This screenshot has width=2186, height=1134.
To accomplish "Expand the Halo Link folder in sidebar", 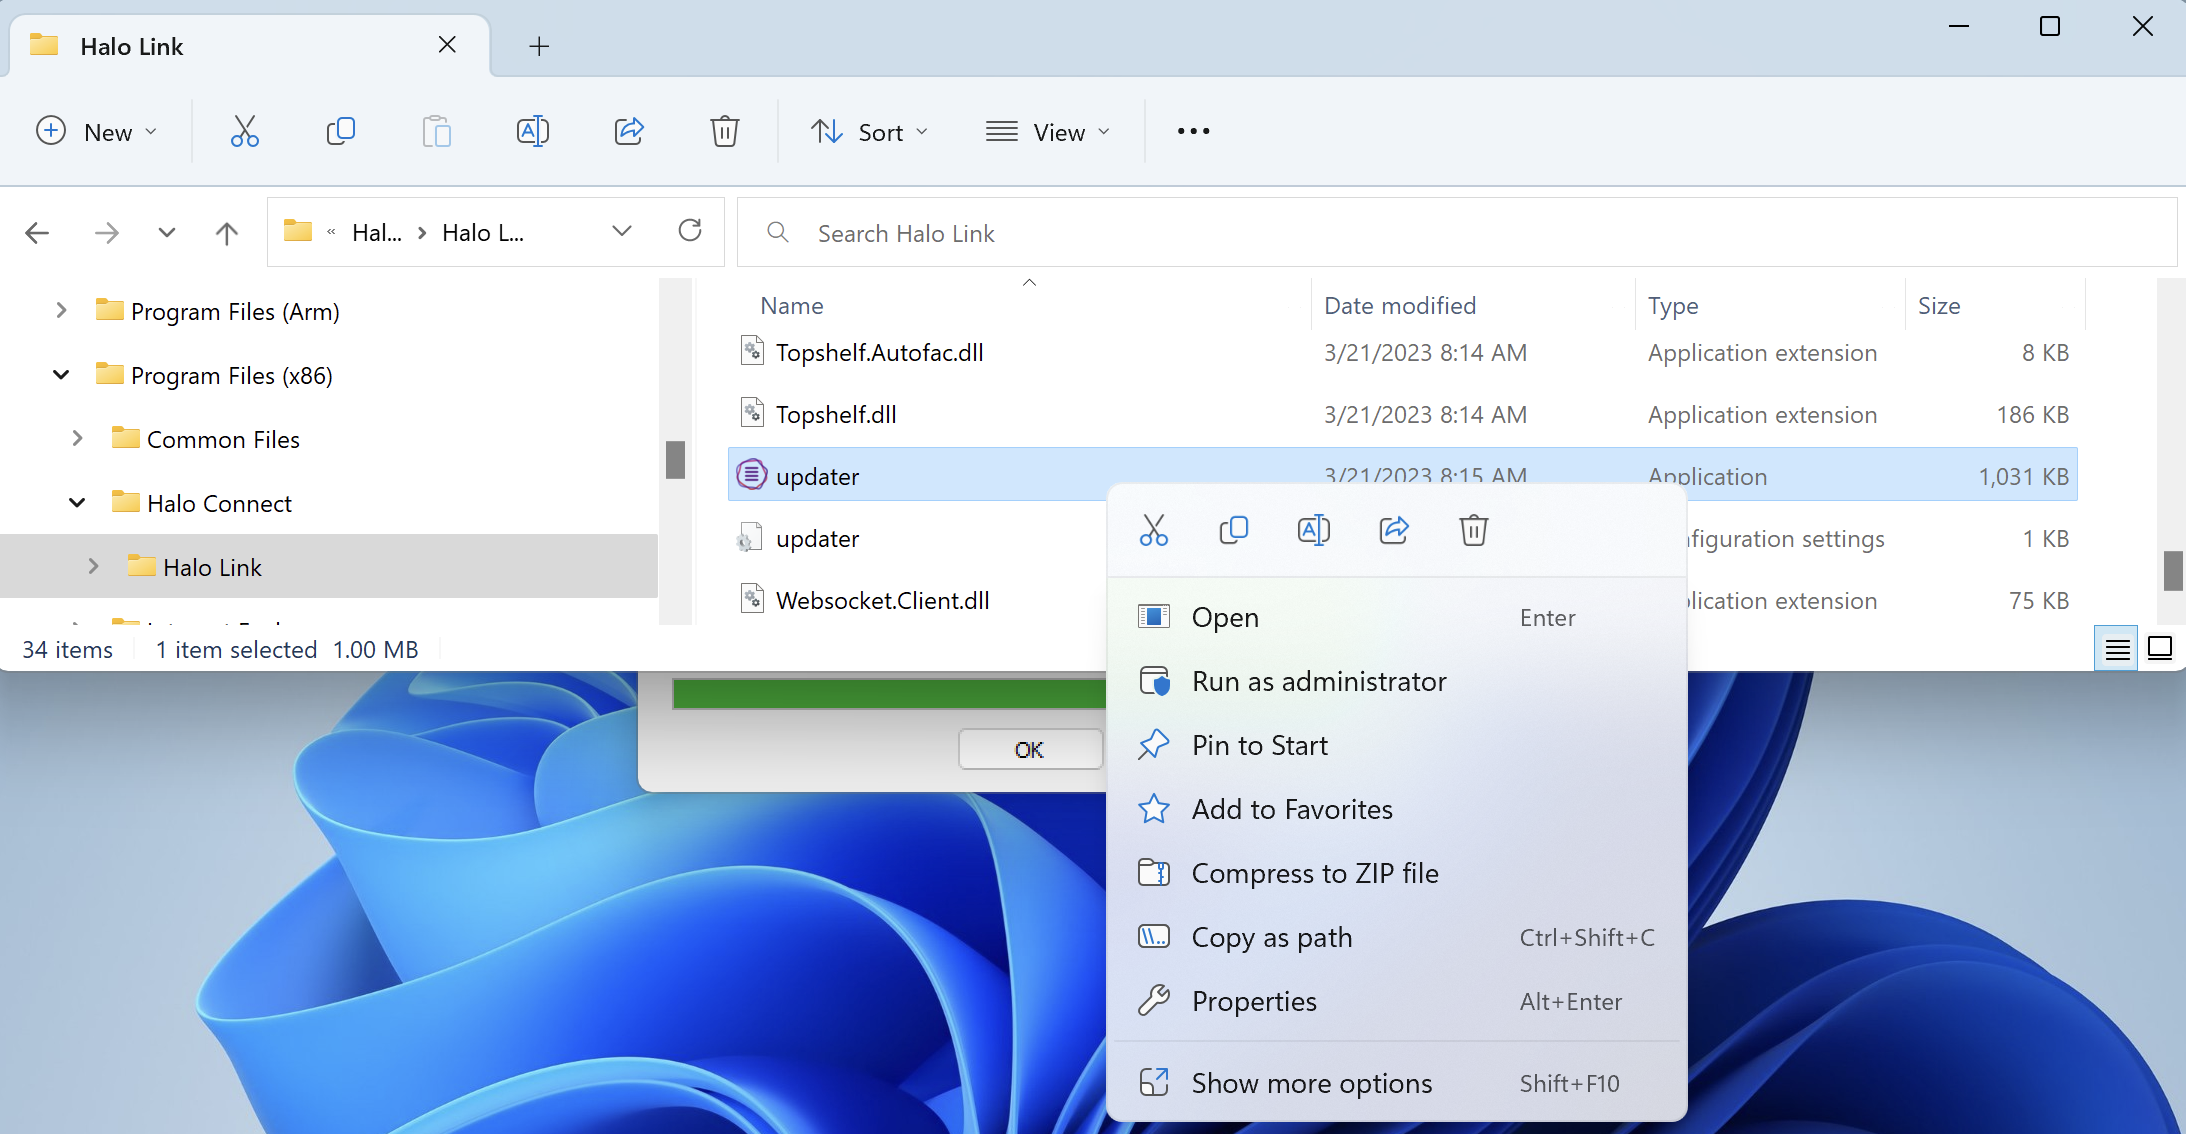I will (95, 566).
